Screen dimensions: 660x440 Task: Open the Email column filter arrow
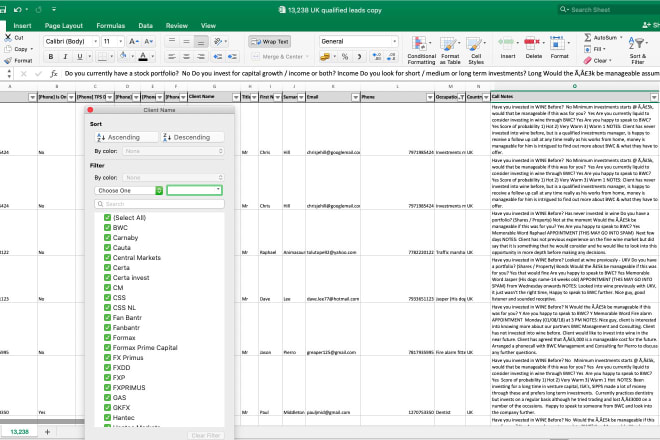[355, 97]
